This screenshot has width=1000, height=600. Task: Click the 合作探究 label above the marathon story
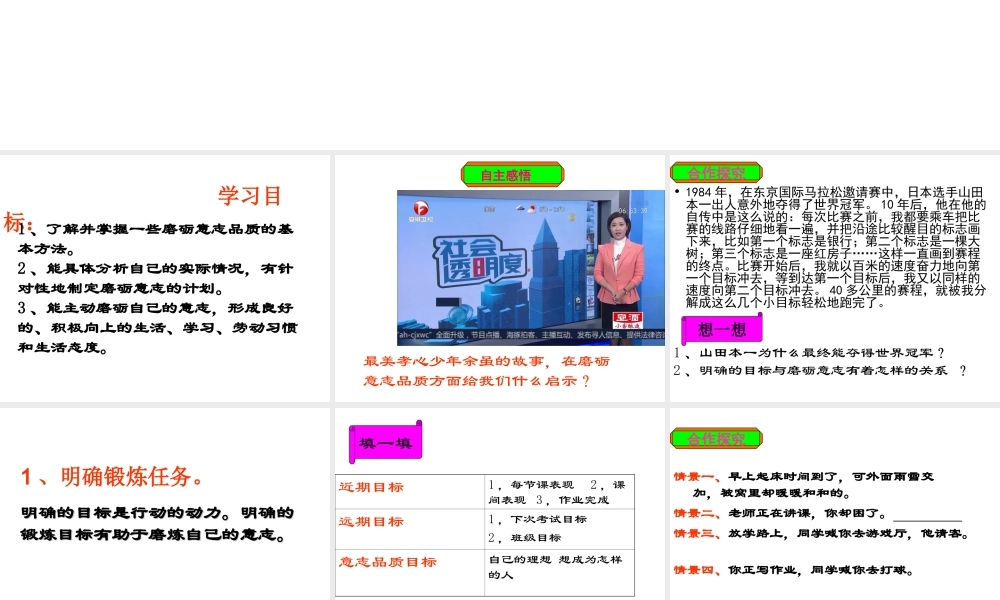pyautogui.click(x=716, y=172)
